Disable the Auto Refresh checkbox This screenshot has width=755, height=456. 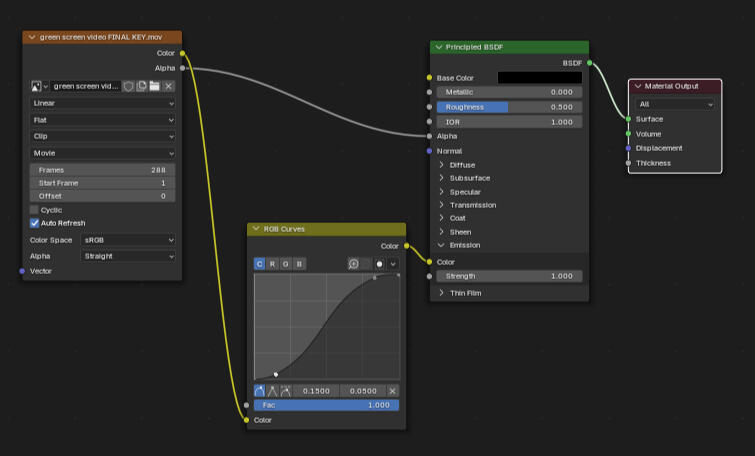pyautogui.click(x=34, y=223)
